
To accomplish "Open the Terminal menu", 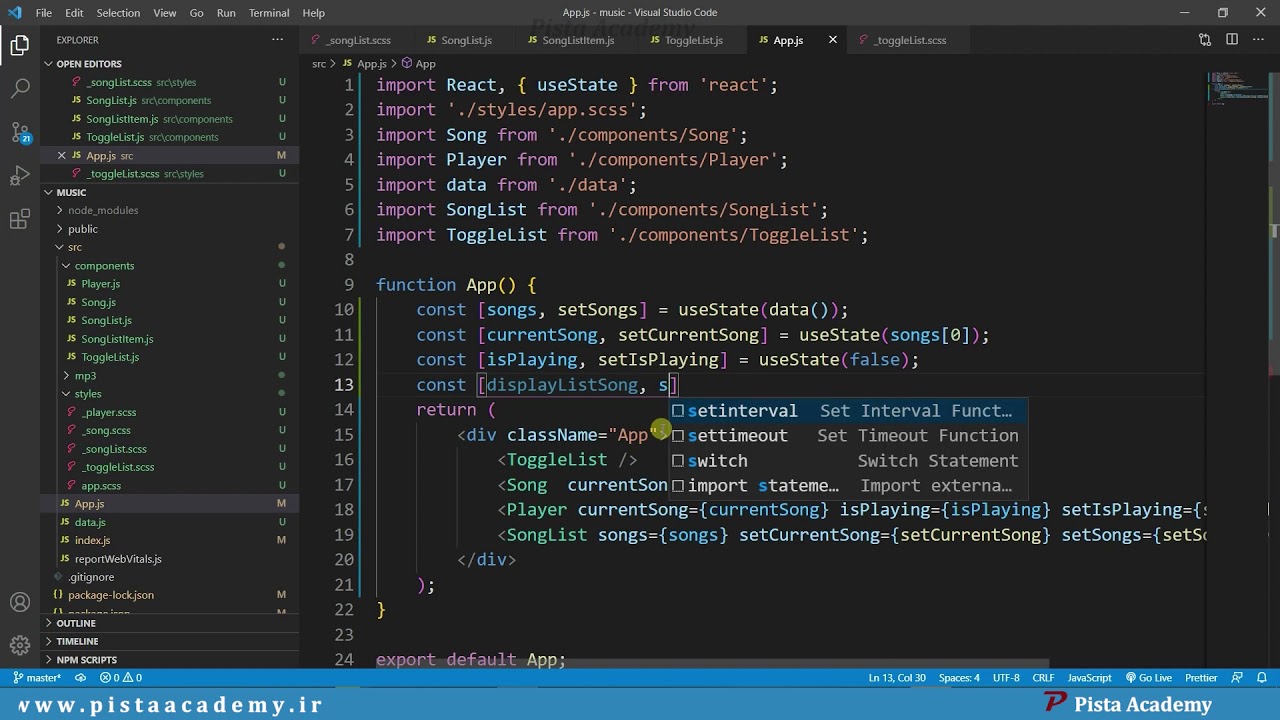I will coord(269,13).
